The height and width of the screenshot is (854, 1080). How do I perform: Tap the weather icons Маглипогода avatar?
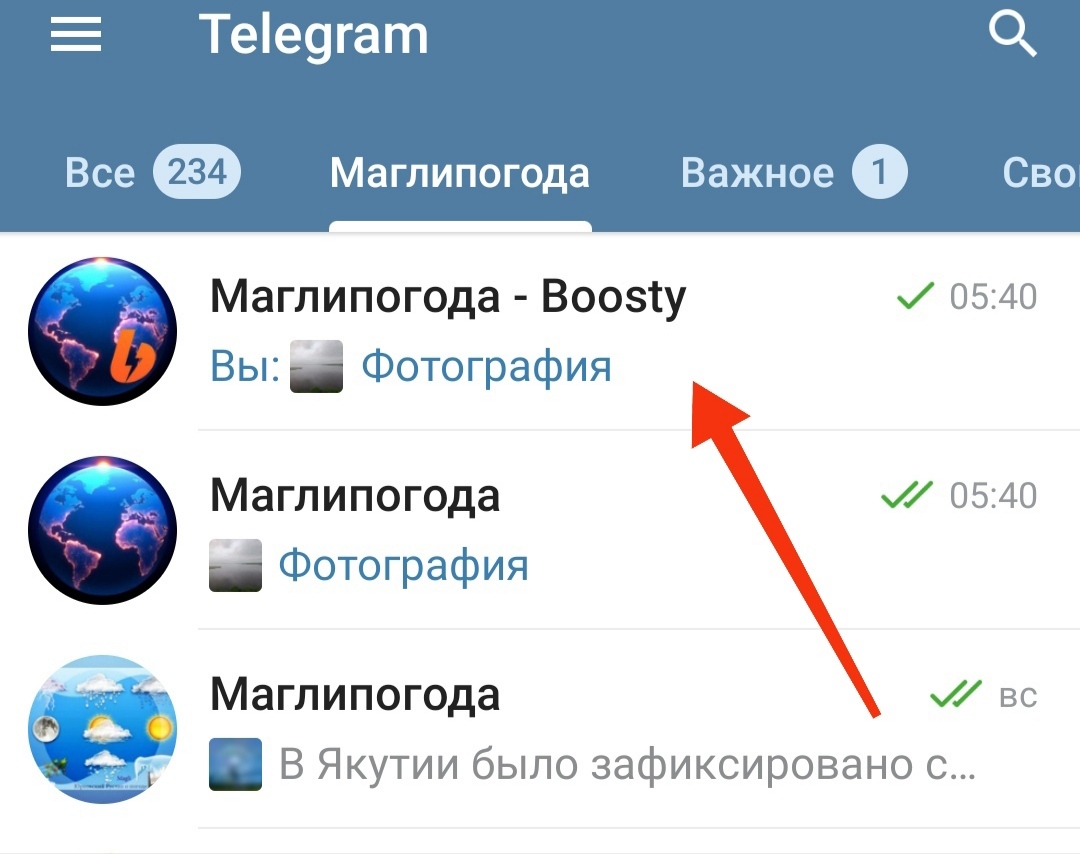[x=103, y=729]
